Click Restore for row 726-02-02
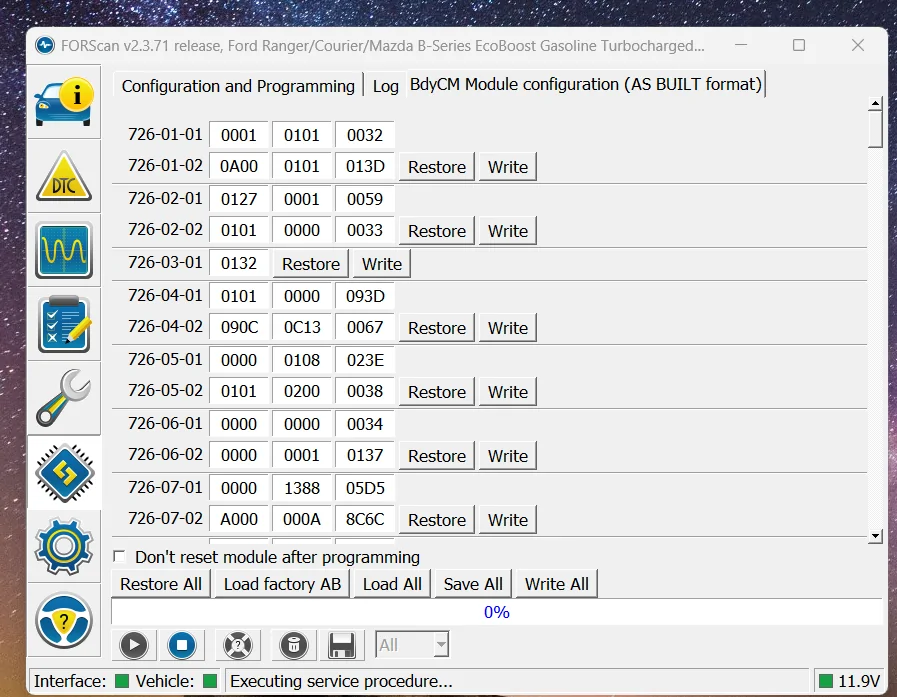This screenshot has height=697, width=897. 436,231
